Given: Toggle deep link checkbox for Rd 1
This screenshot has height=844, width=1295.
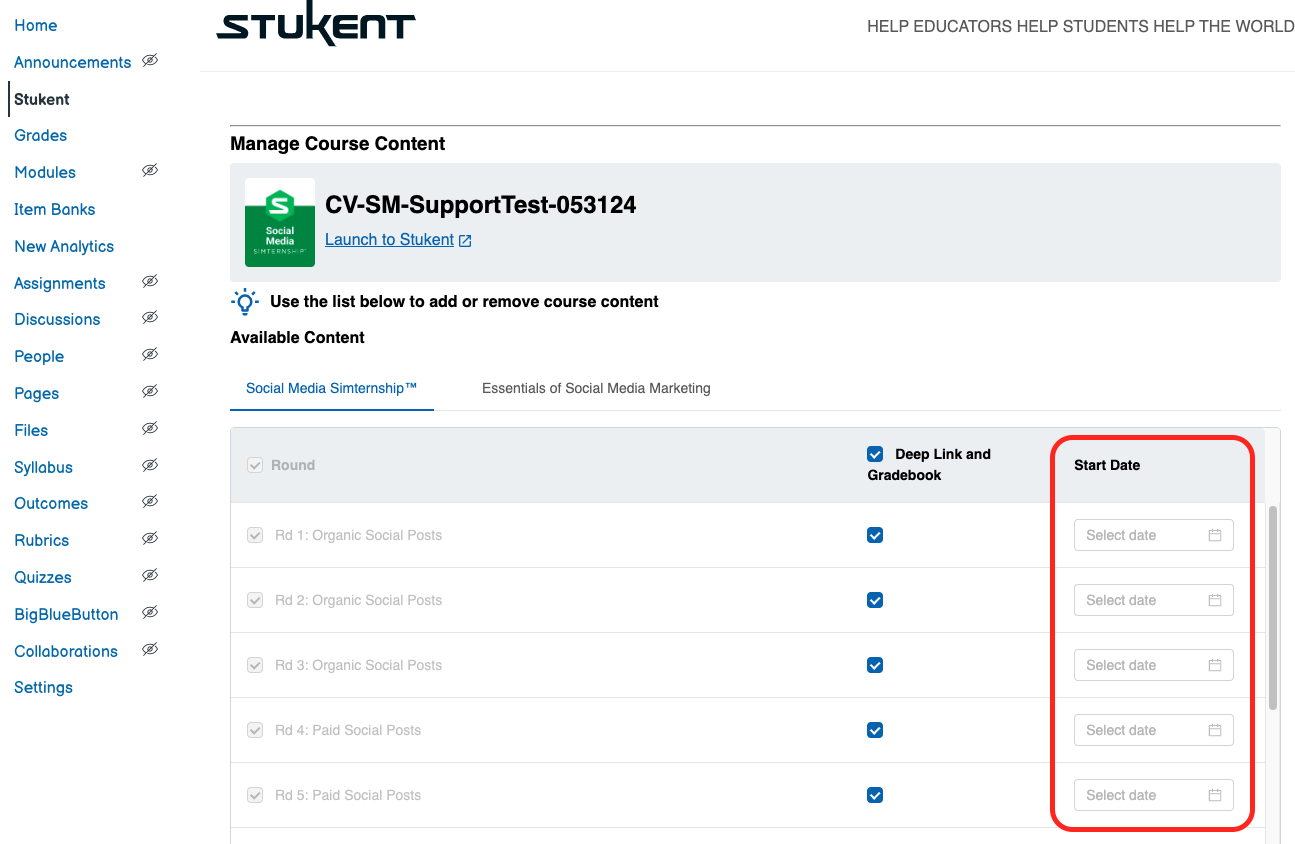Looking at the screenshot, I should [x=875, y=535].
